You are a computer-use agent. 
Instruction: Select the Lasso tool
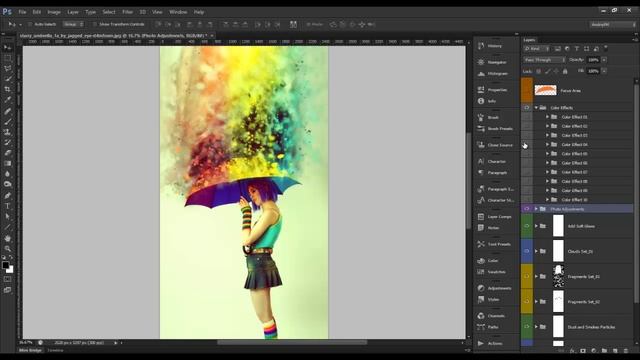coord(7,69)
